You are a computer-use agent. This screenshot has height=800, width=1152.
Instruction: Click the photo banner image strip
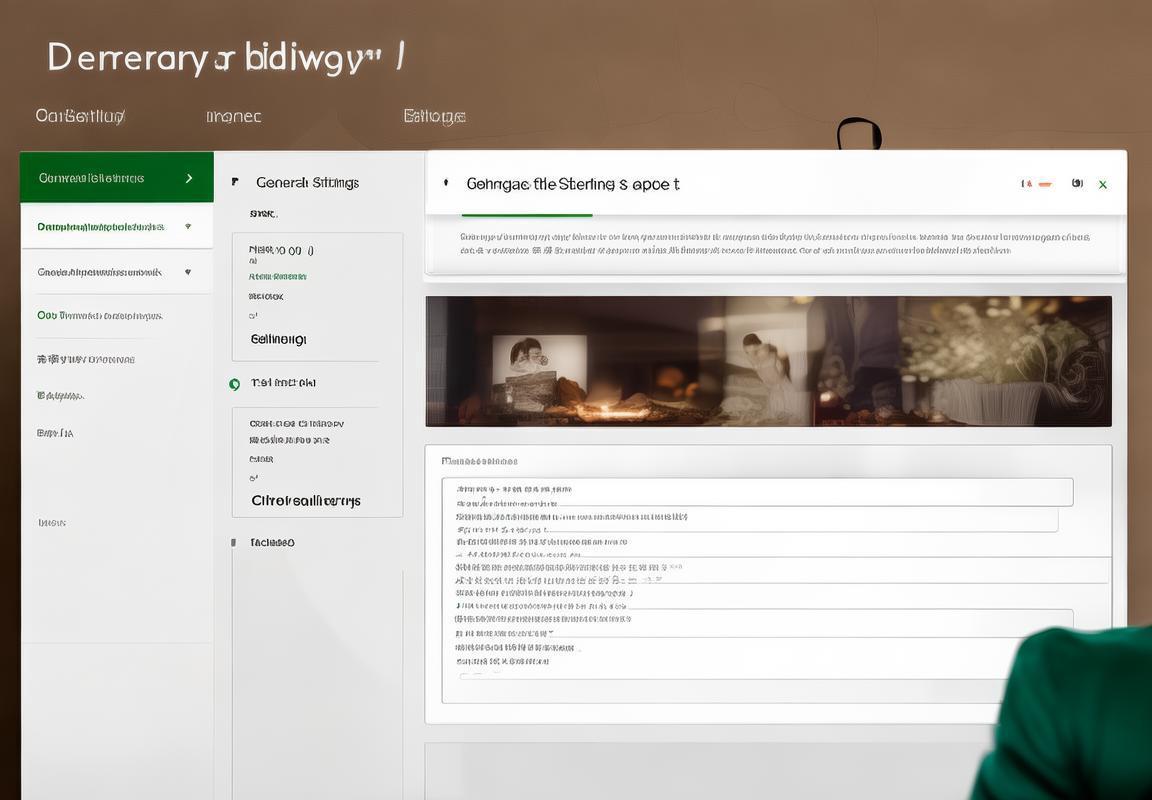[x=768, y=361]
